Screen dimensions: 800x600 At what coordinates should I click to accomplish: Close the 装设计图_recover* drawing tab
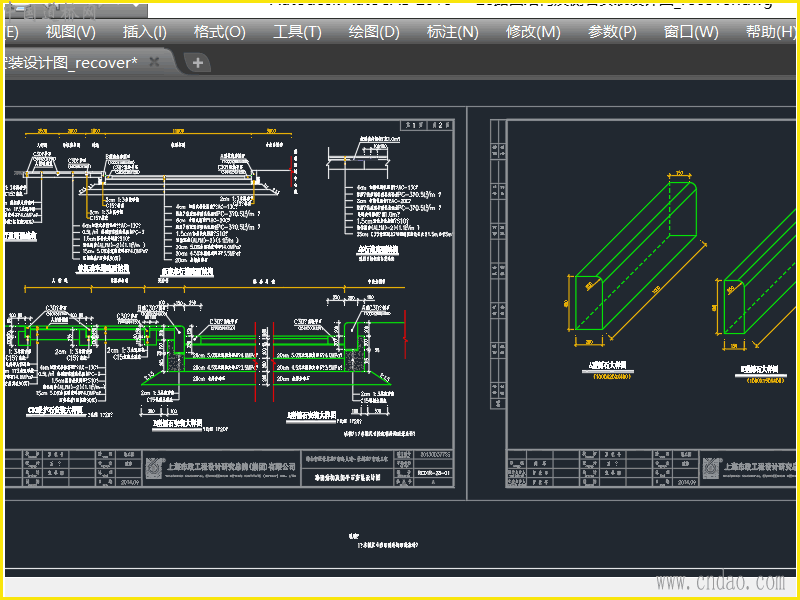point(154,62)
